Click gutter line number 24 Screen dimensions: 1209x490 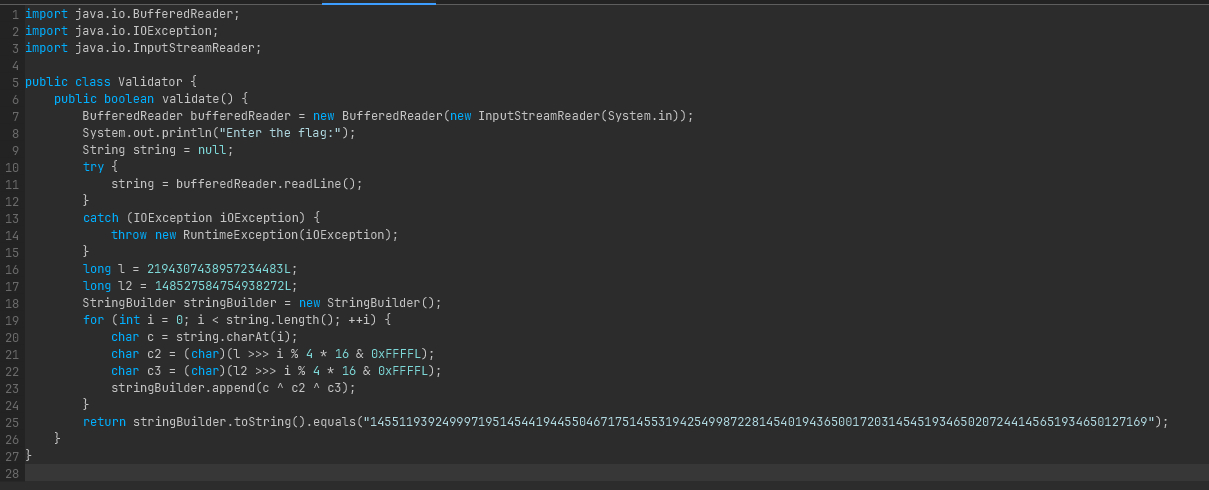[12, 405]
